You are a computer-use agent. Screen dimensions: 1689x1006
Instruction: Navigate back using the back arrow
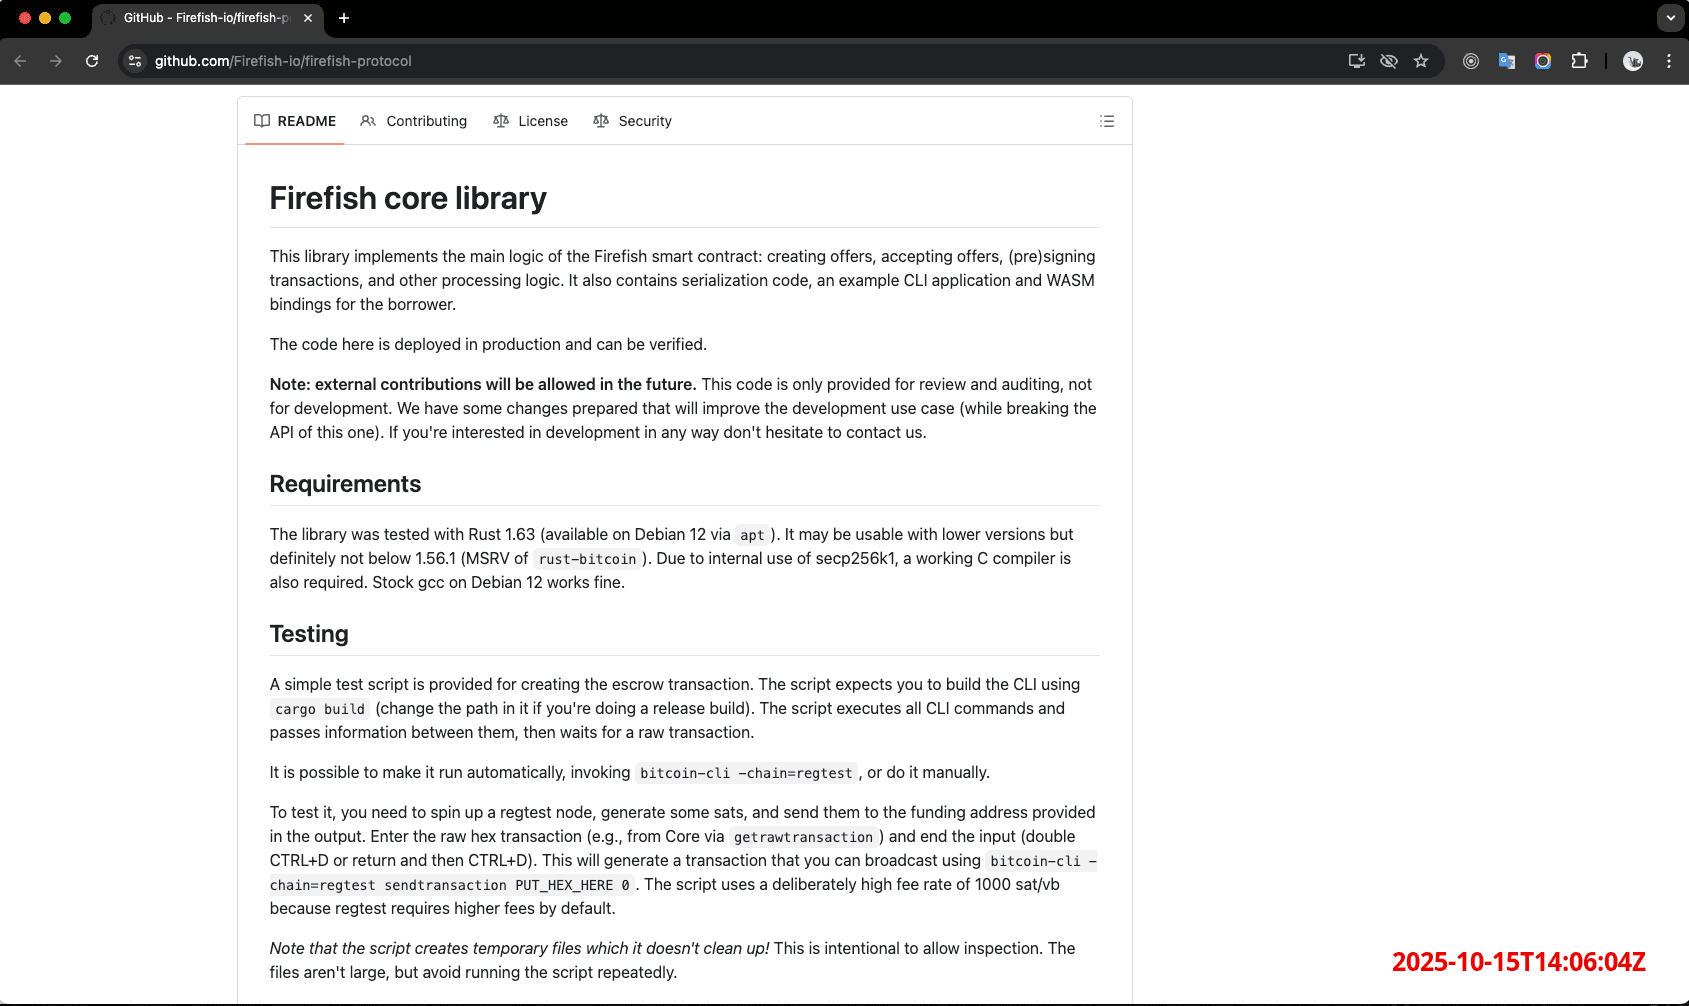[20, 61]
